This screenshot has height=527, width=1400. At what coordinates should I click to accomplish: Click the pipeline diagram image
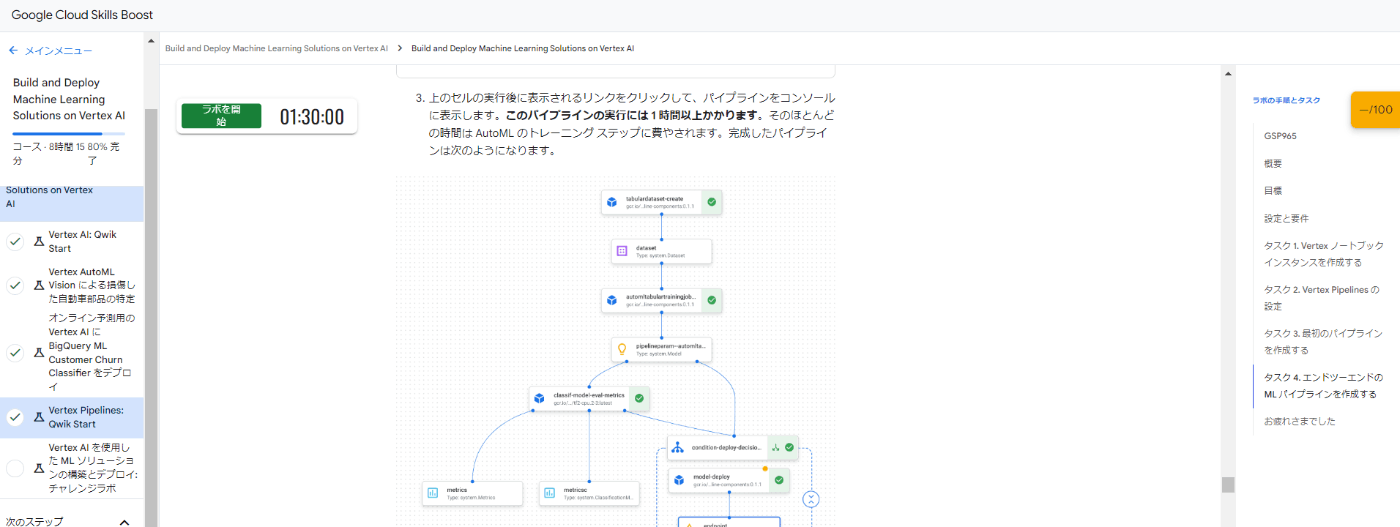(616, 352)
